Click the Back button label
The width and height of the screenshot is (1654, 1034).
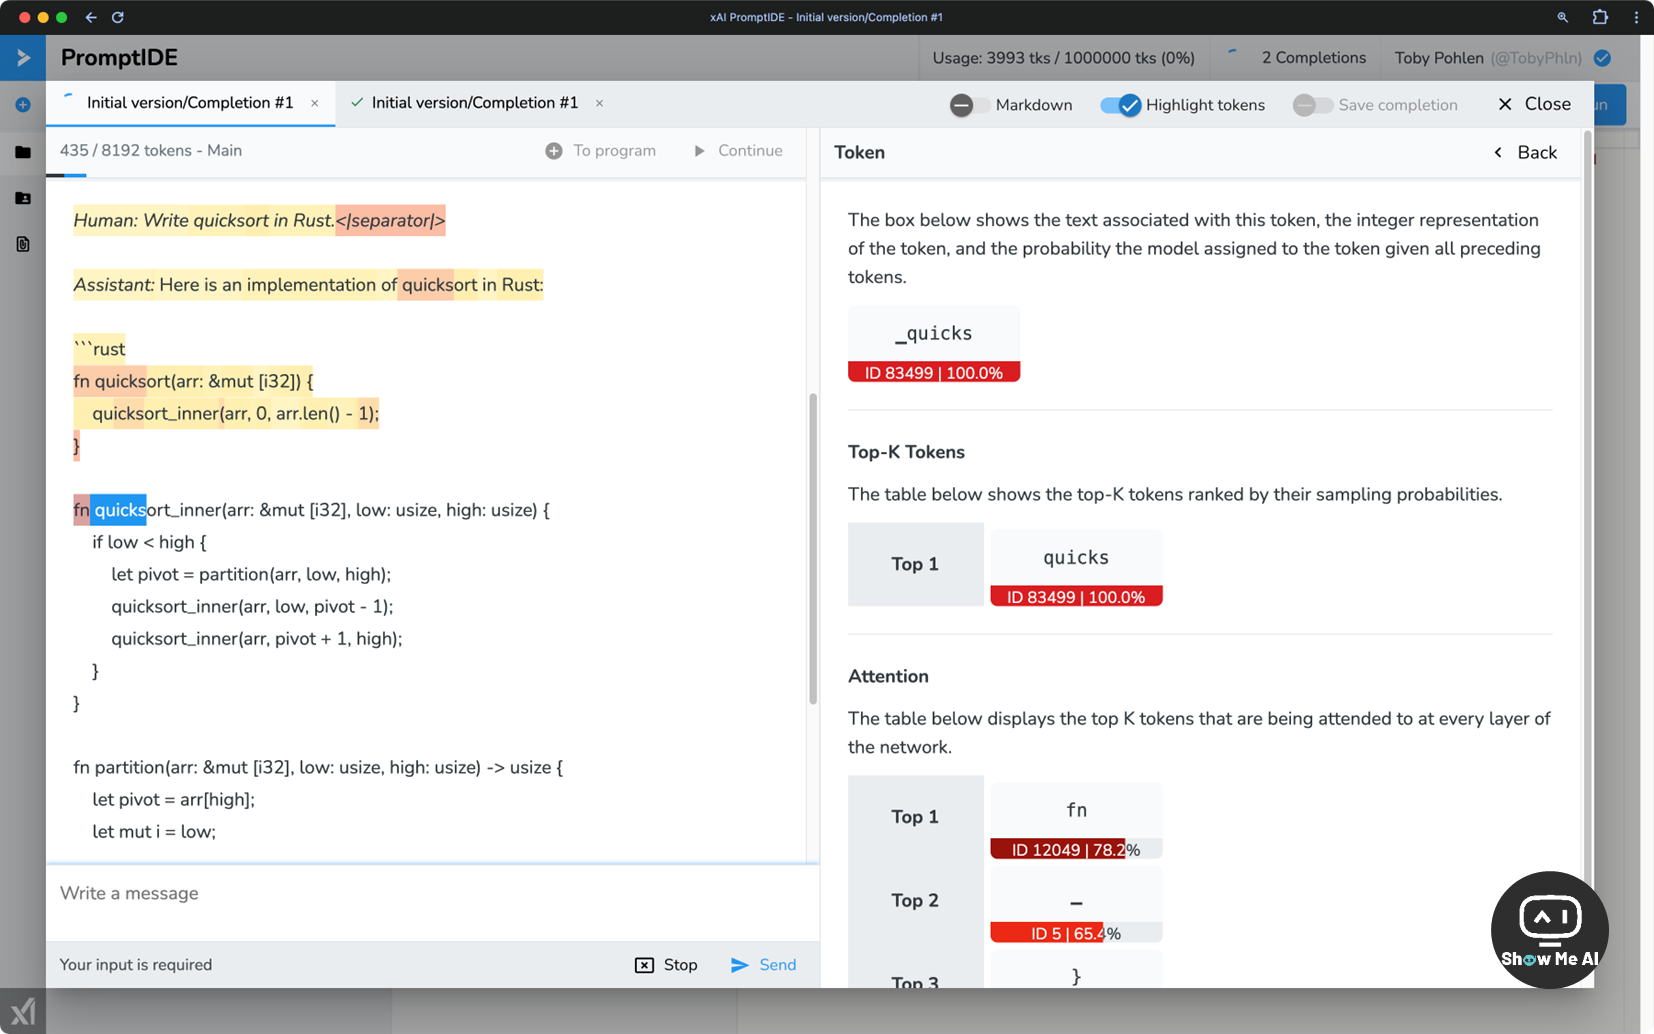tap(1537, 152)
